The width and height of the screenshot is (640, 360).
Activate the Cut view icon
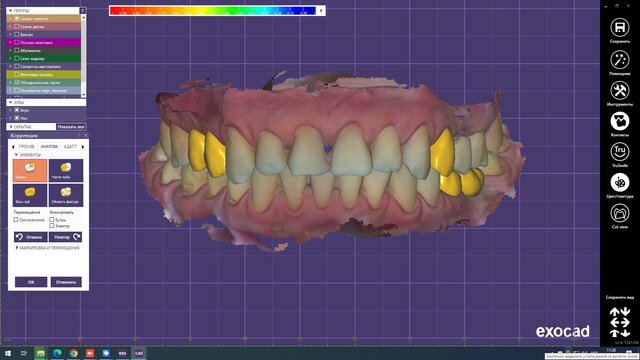click(620, 213)
